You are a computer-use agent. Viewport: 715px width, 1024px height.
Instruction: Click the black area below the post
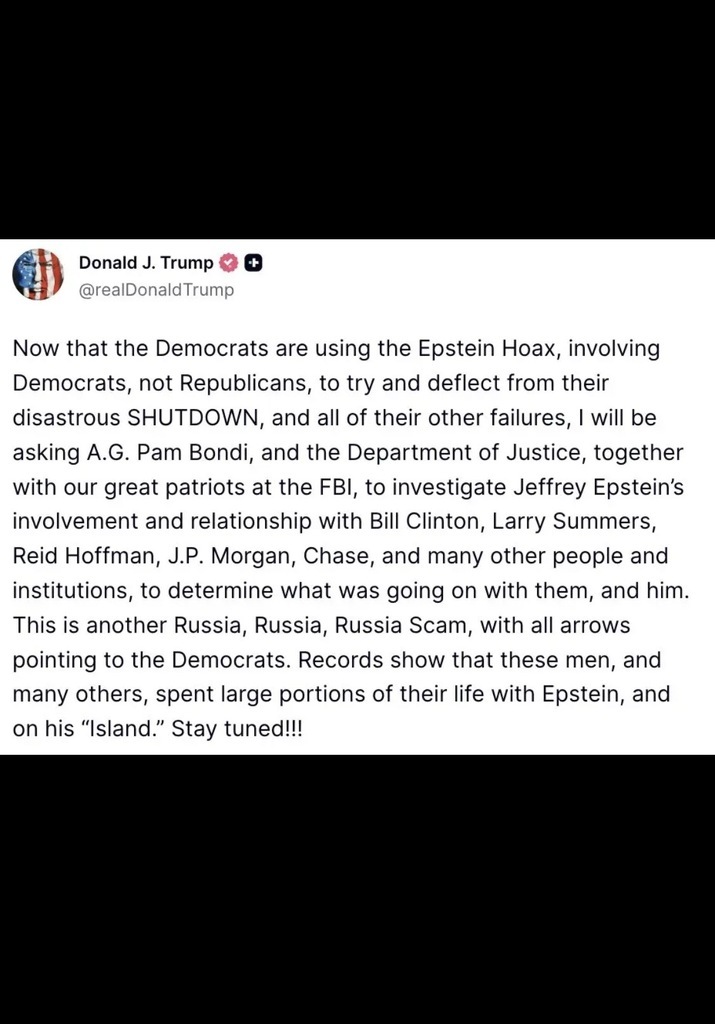click(357, 890)
